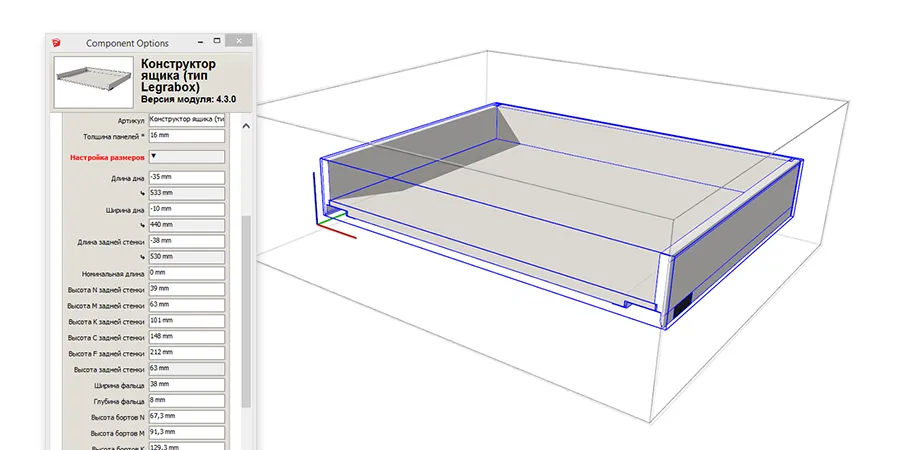The height and width of the screenshot is (450, 900).
Task: Minimize the Component Options window
Action: tap(199, 43)
